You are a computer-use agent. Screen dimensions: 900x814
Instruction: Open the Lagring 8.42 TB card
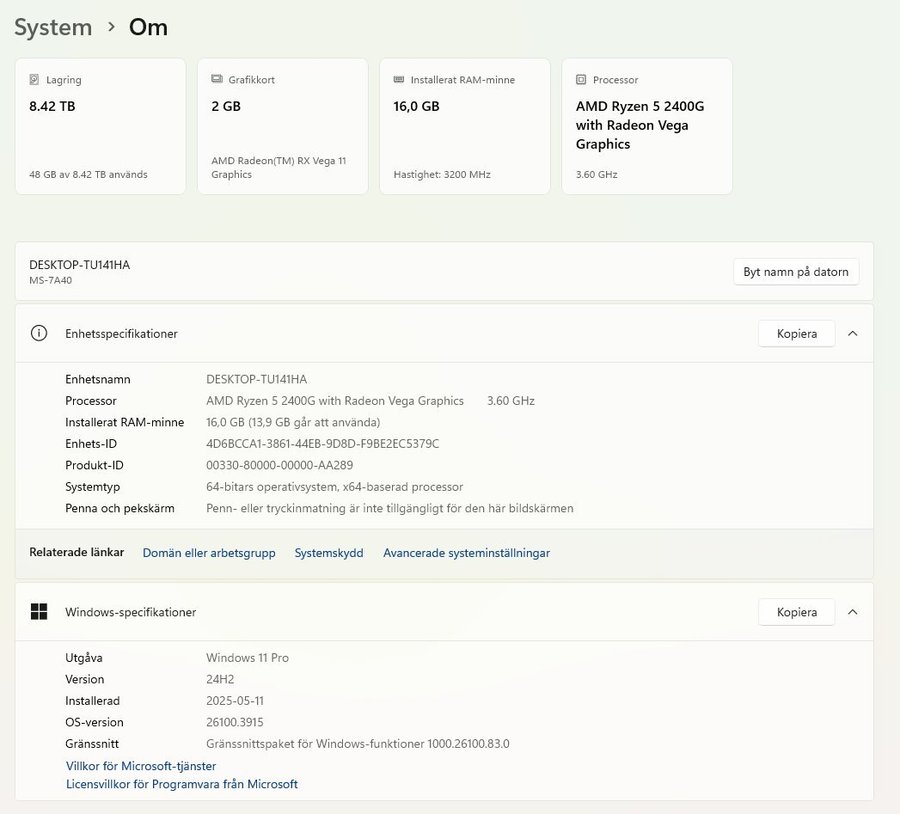(100, 126)
